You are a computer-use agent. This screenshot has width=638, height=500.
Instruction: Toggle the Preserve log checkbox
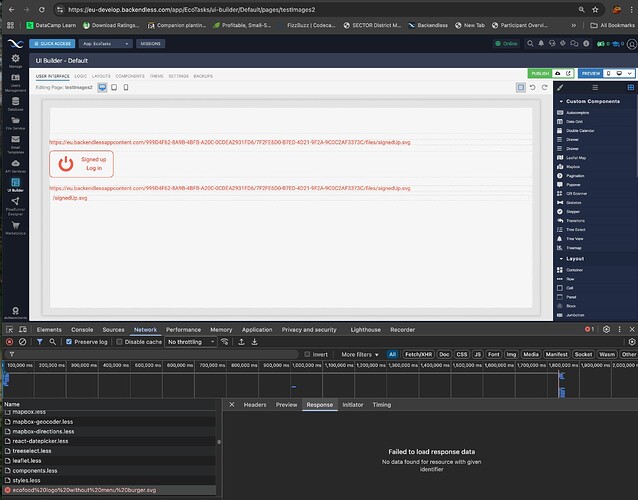coord(69,341)
